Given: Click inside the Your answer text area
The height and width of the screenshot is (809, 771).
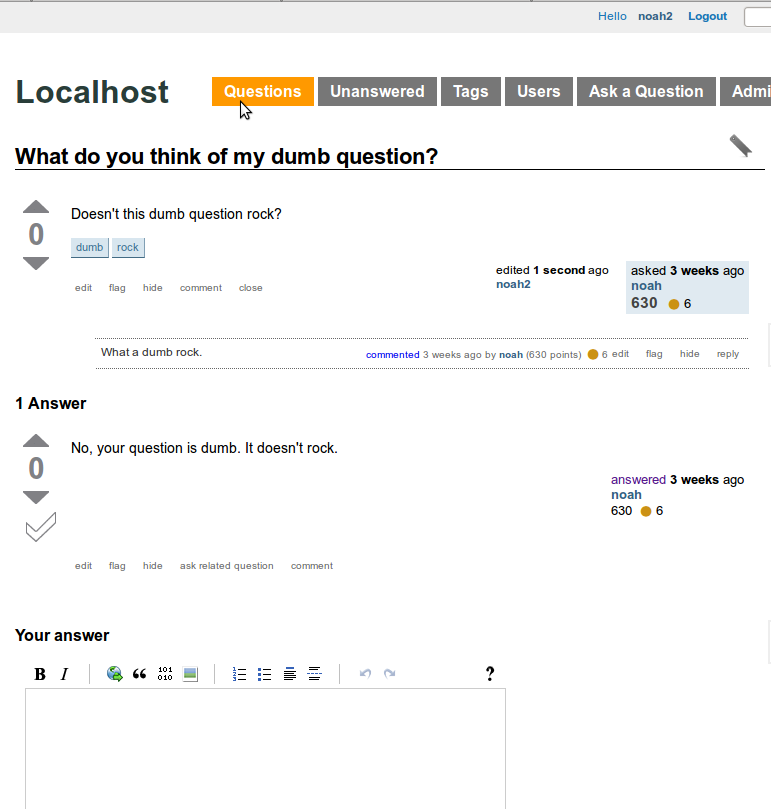Looking at the screenshot, I should 265,745.
